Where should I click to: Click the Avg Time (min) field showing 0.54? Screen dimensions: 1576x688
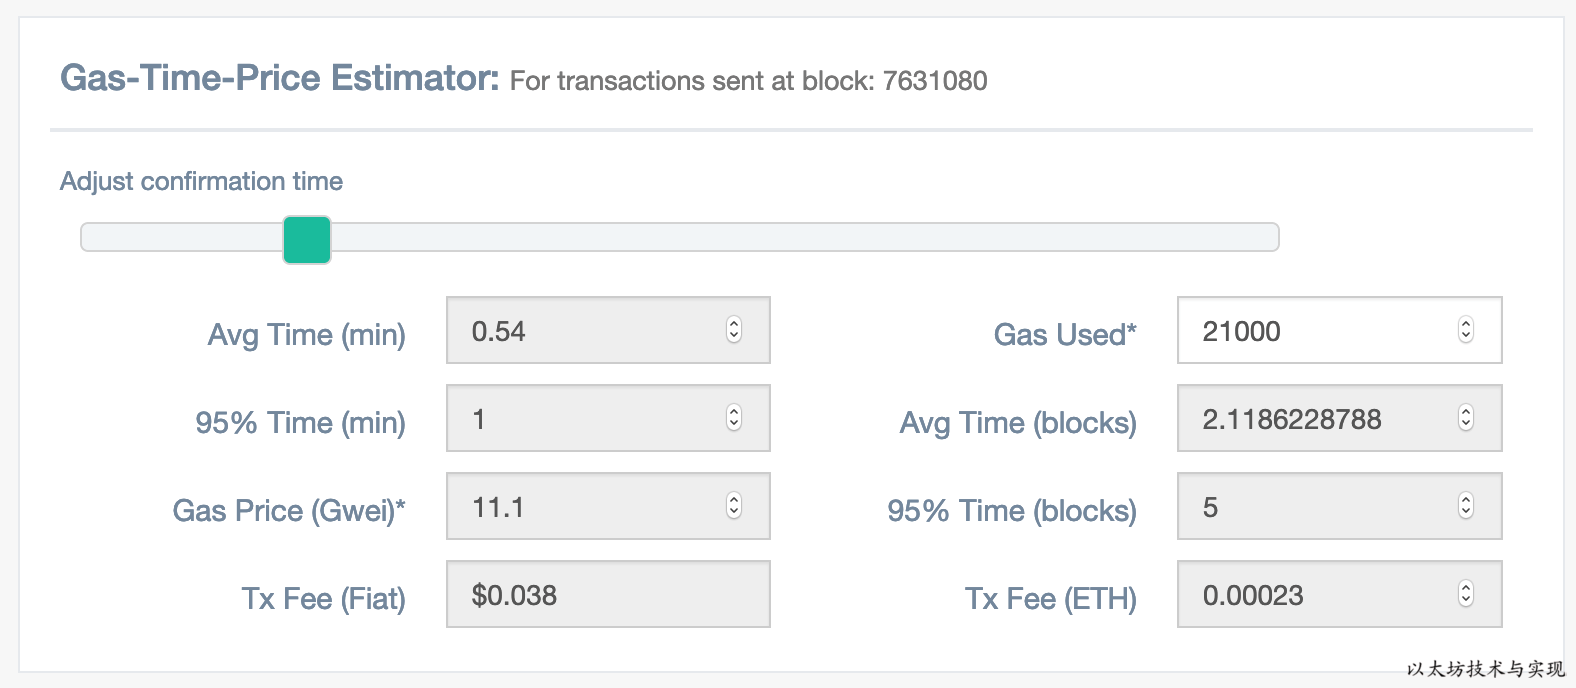tap(590, 331)
